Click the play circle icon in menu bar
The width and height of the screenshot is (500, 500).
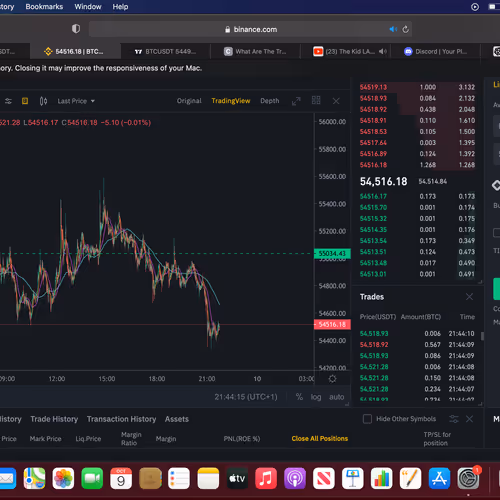tap(475, 7)
